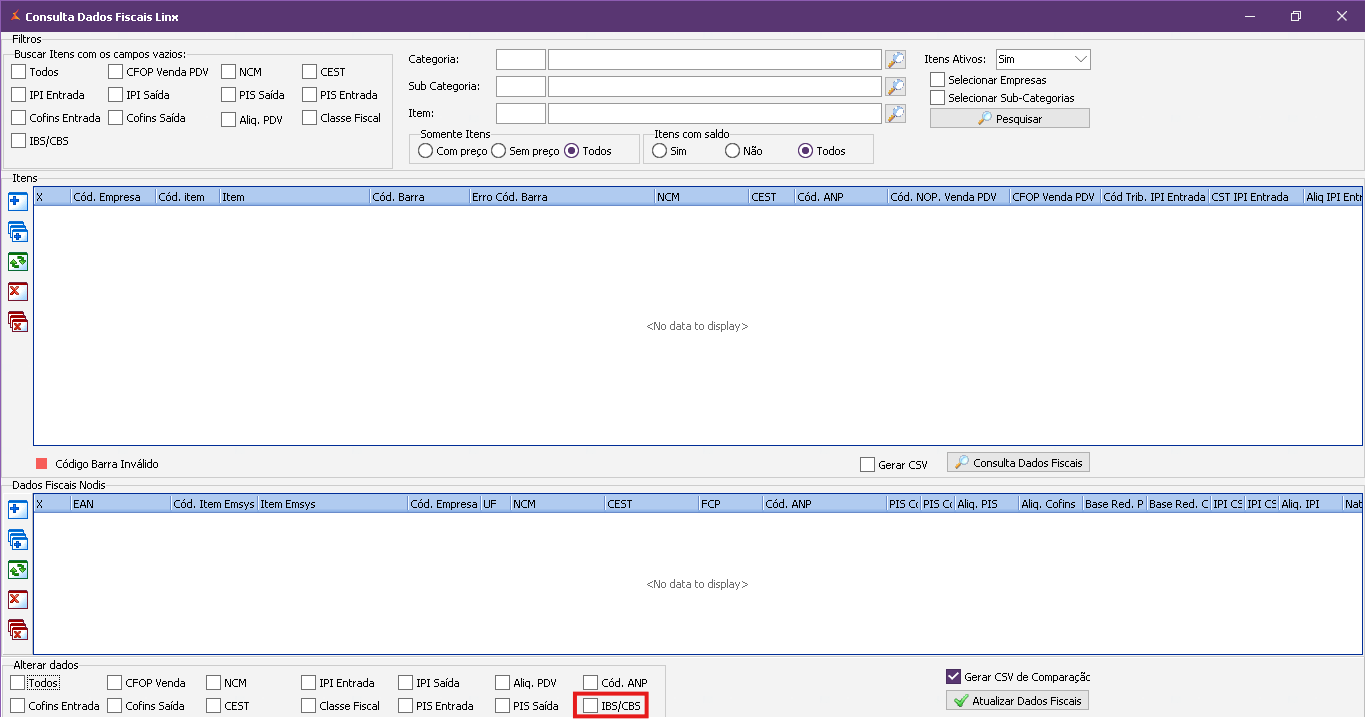Tick IPI Saída filter checkbox in Filtros
Viewport: 1365px width, 719px height.
tap(115, 95)
